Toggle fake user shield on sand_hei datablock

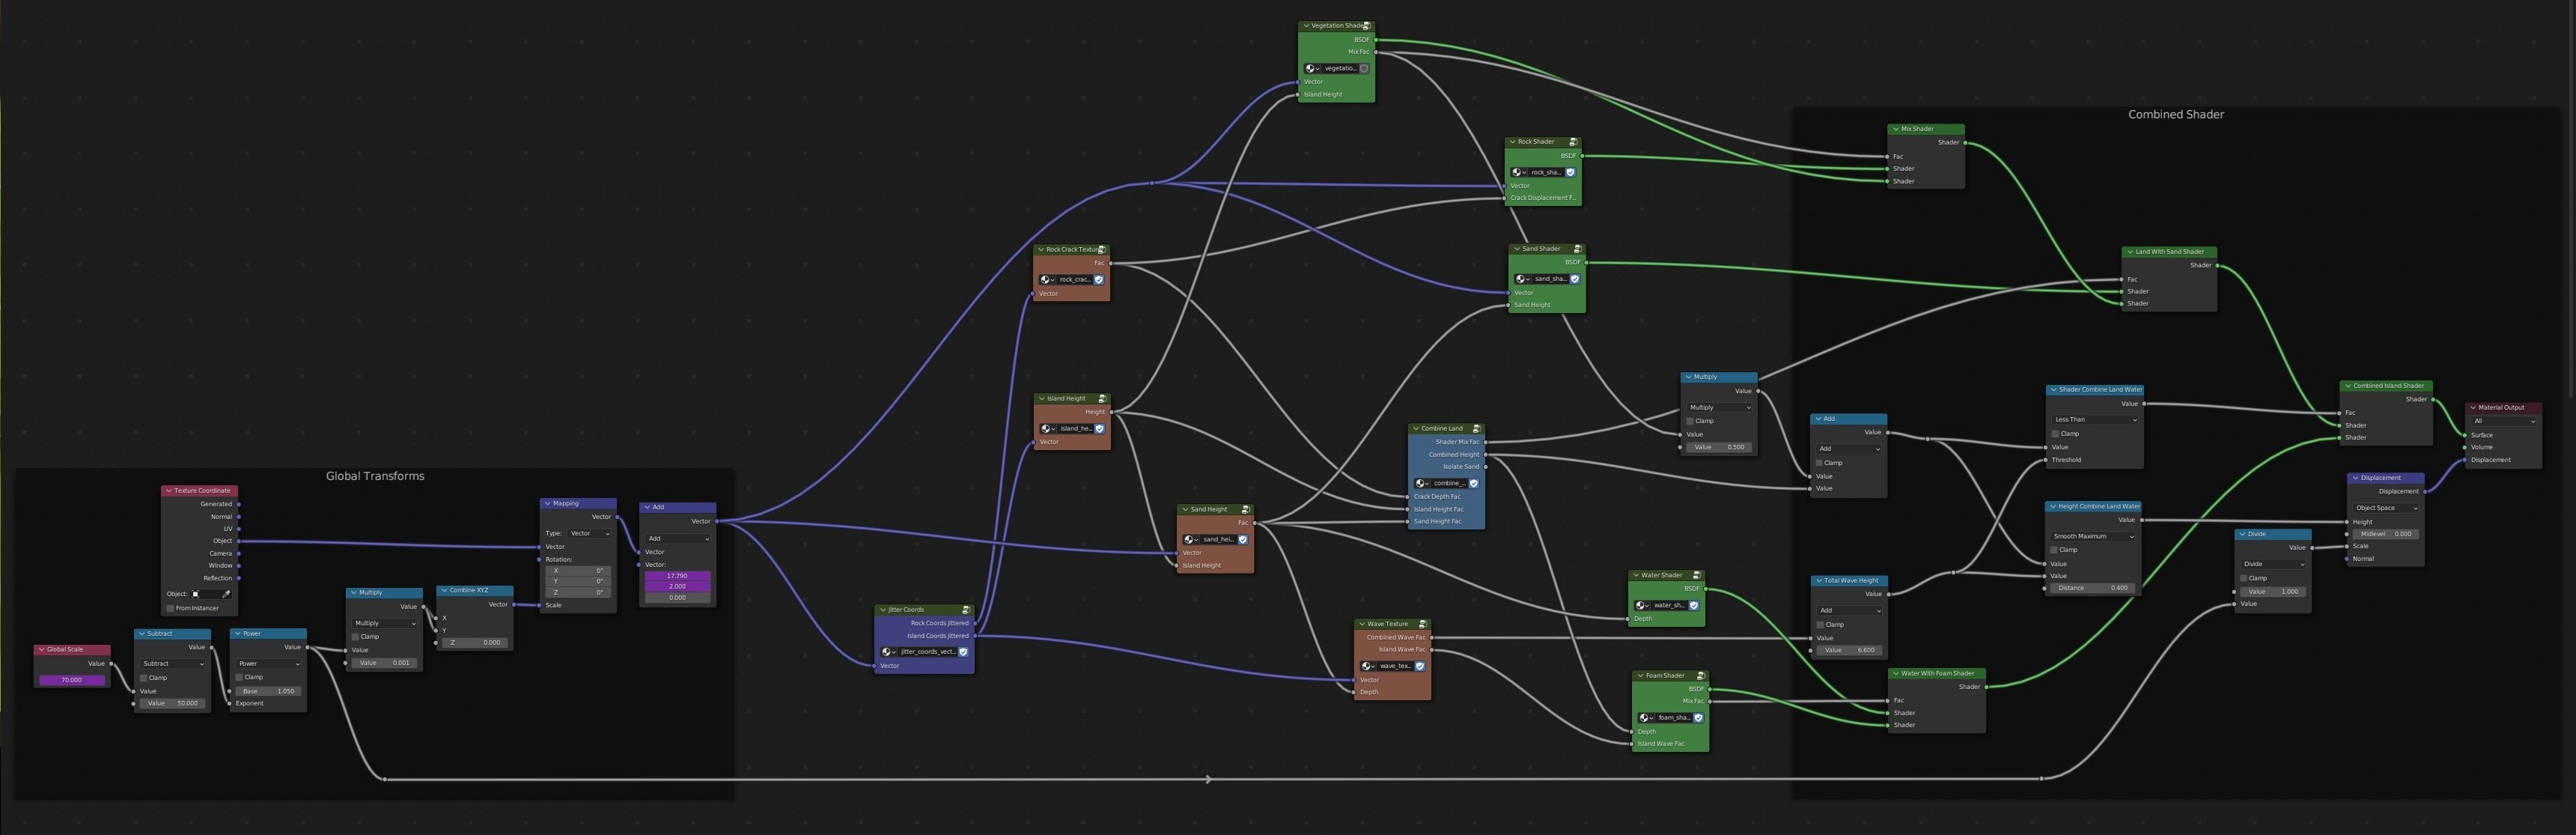click(x=1243, y=540)
